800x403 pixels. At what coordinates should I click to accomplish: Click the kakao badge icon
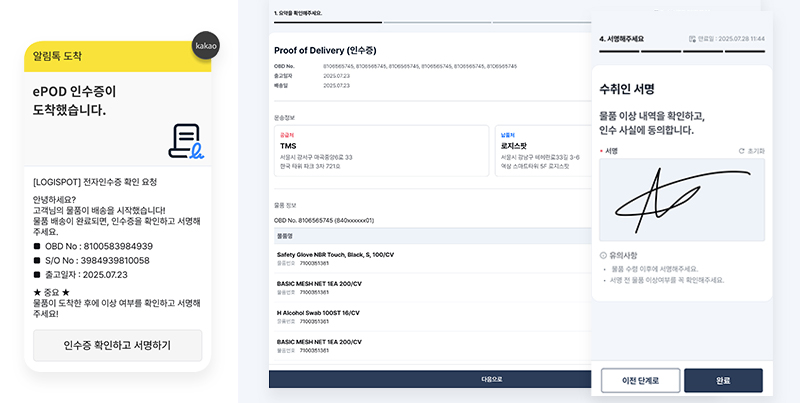(206, 48)
